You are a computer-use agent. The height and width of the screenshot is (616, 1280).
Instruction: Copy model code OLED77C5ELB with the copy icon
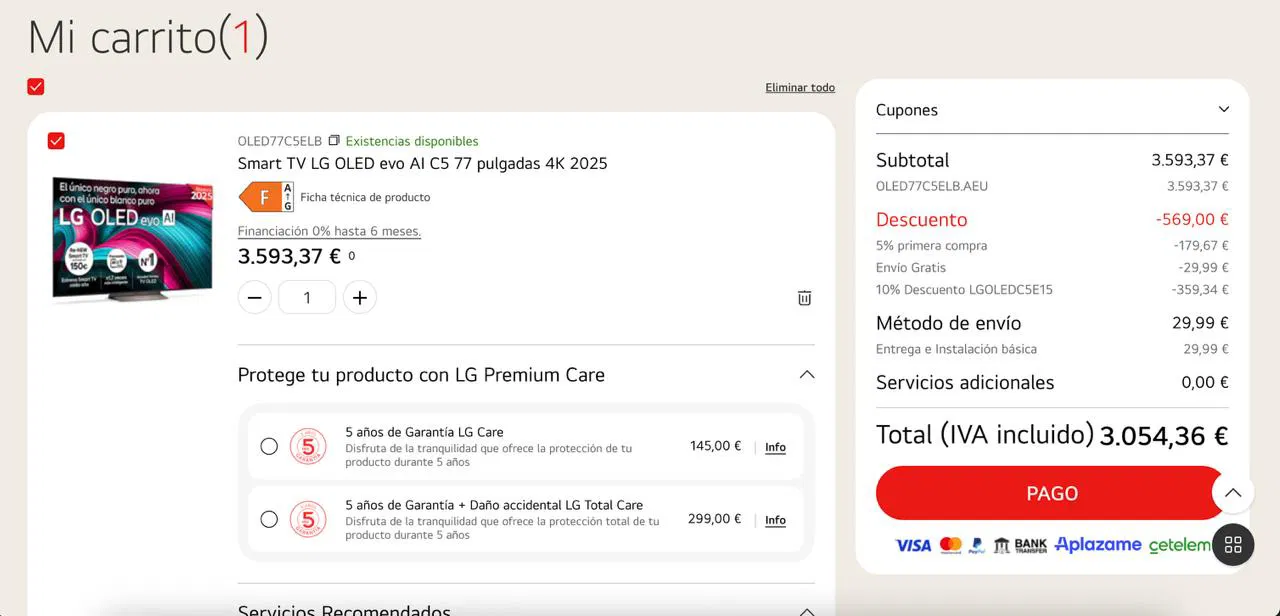(x=334, y=141)
